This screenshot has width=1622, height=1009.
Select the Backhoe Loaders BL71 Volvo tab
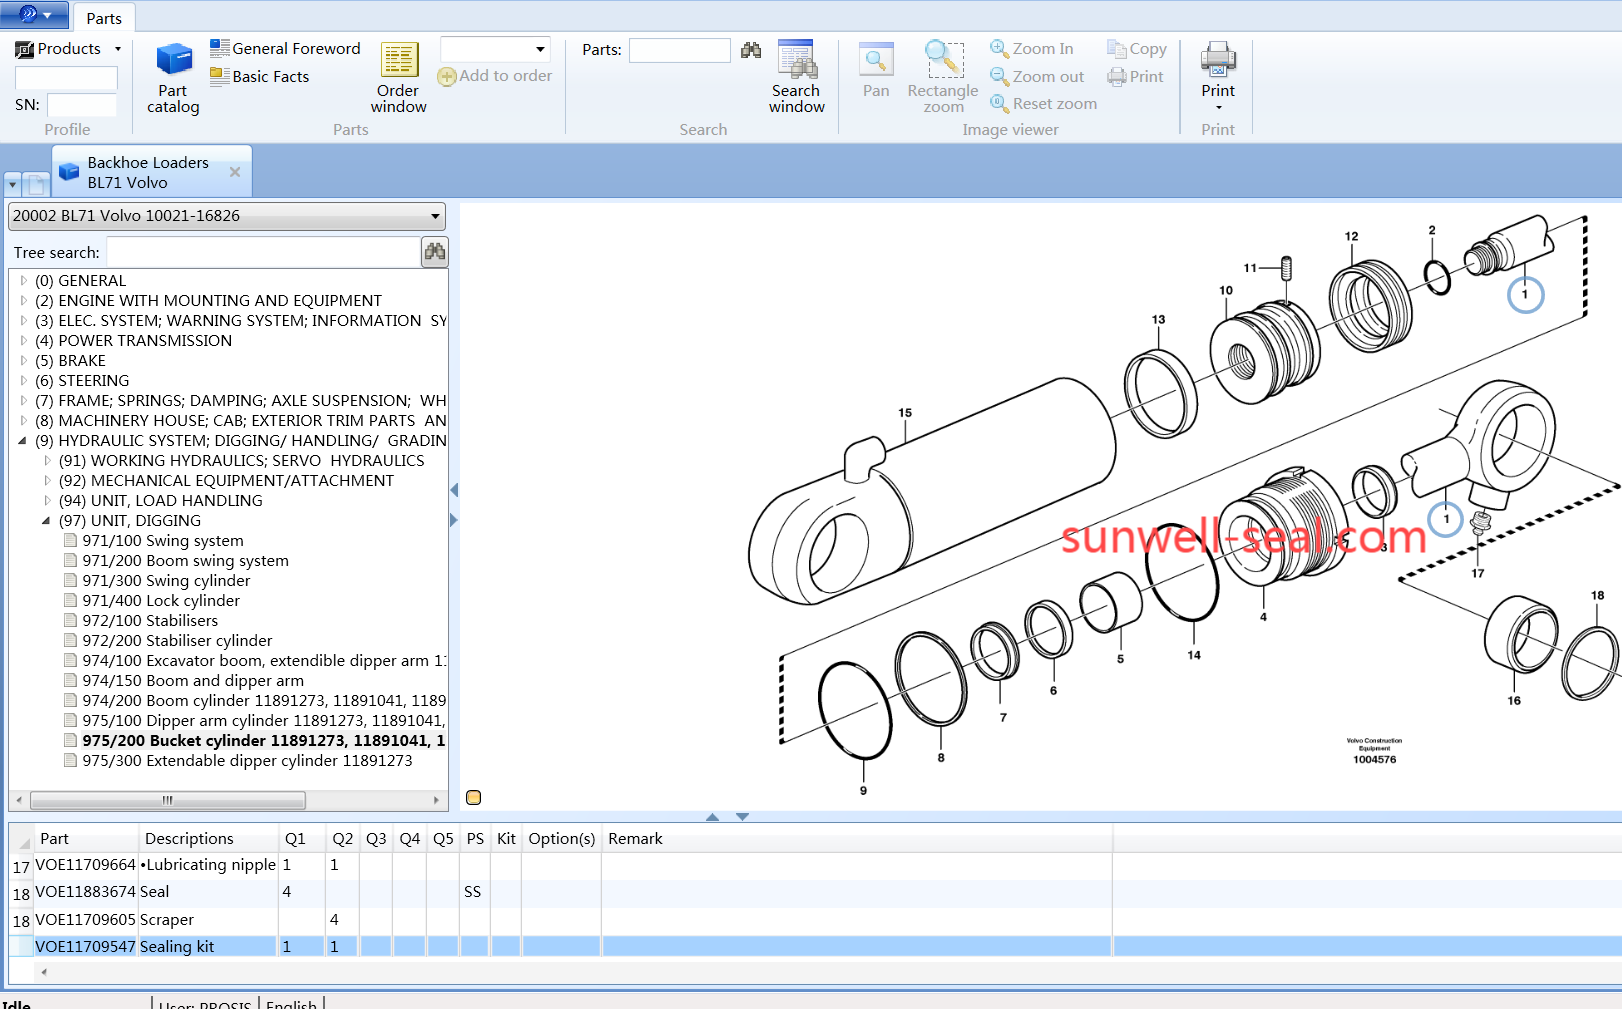point(148,172)
